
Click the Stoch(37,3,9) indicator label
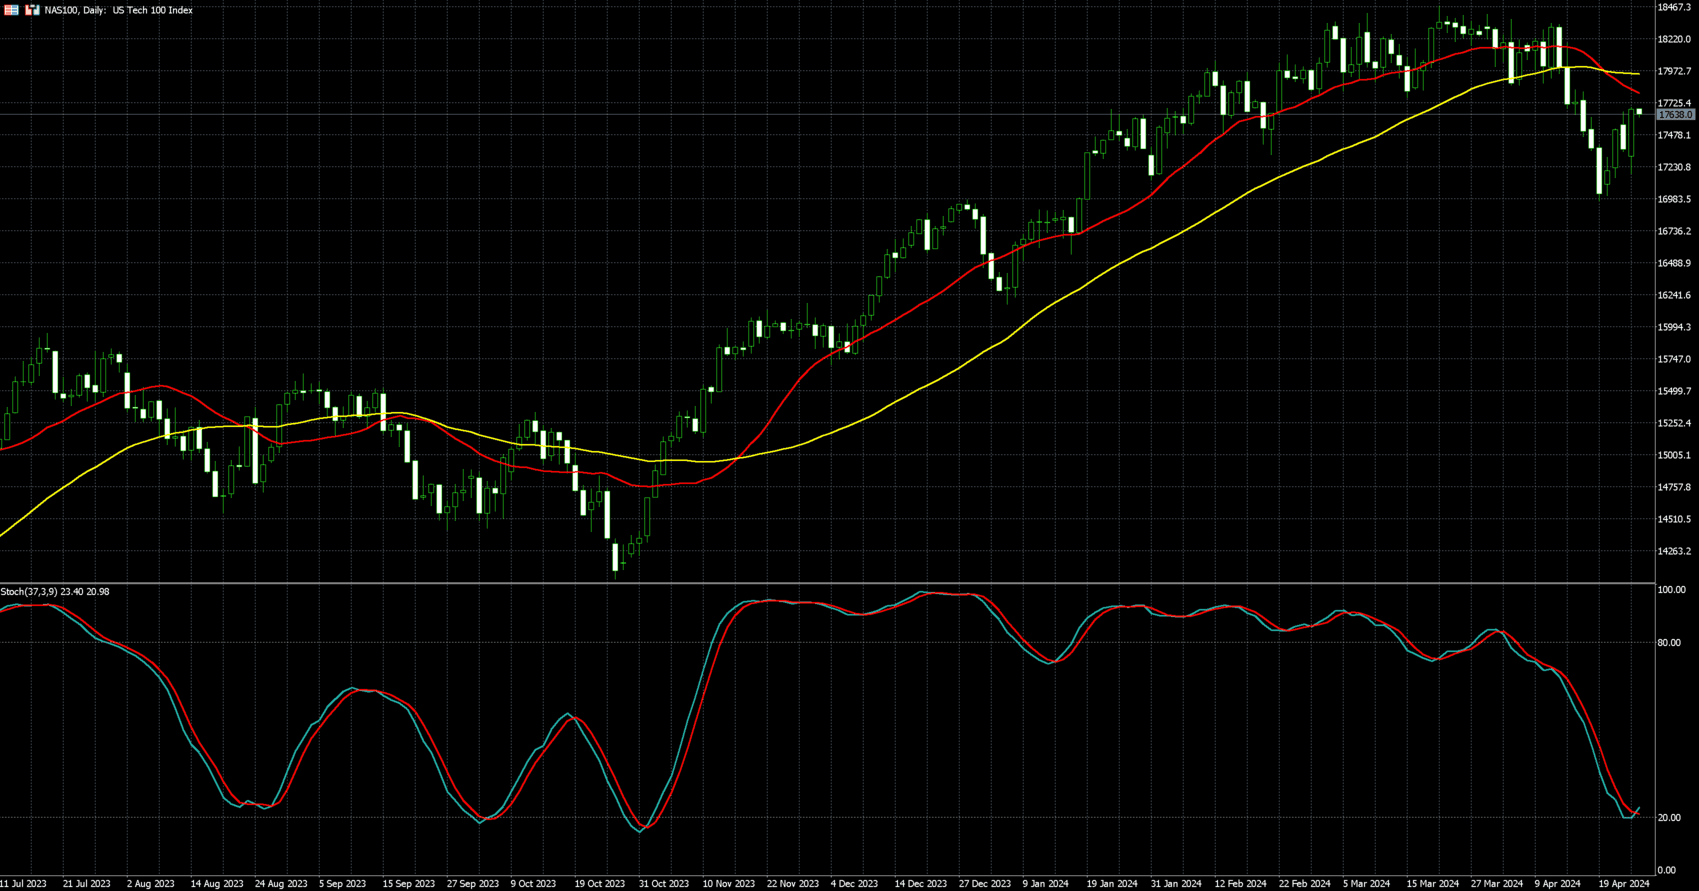[x=55, y=592]
